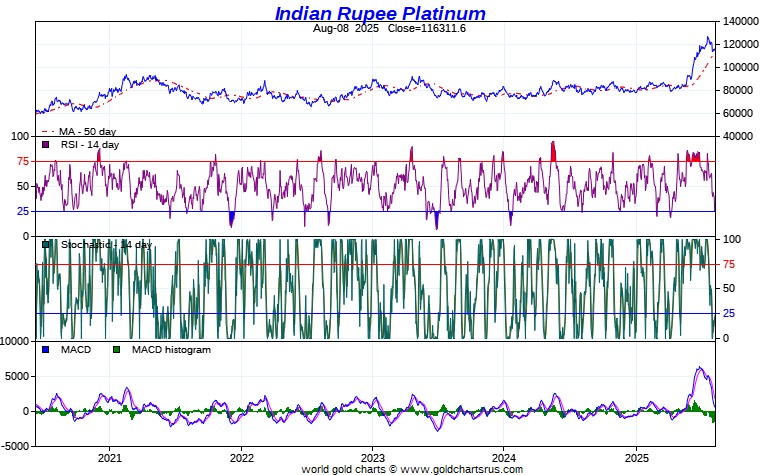Click the MACD histogram legend text
The image size is (760, 475).
(171, 349)
